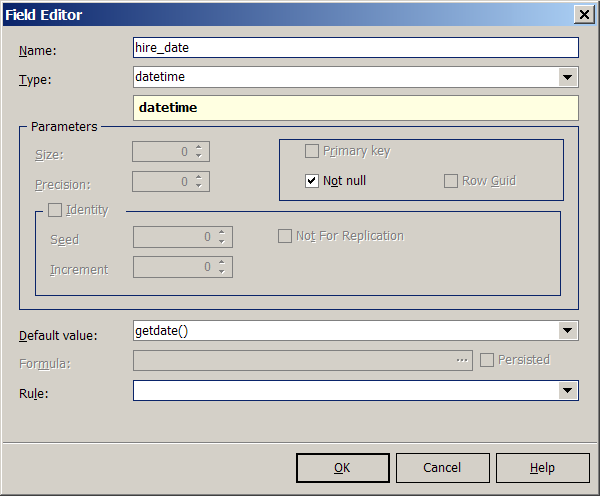Viewport: 600px width, 496px height.
Task: Click the Formula ellipsis browse button
Action: (462, 360)
